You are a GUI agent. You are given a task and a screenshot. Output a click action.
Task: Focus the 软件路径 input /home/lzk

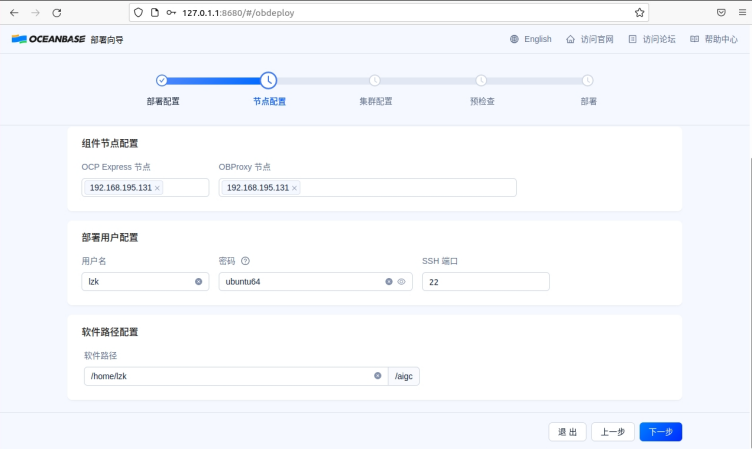(236, 376)
